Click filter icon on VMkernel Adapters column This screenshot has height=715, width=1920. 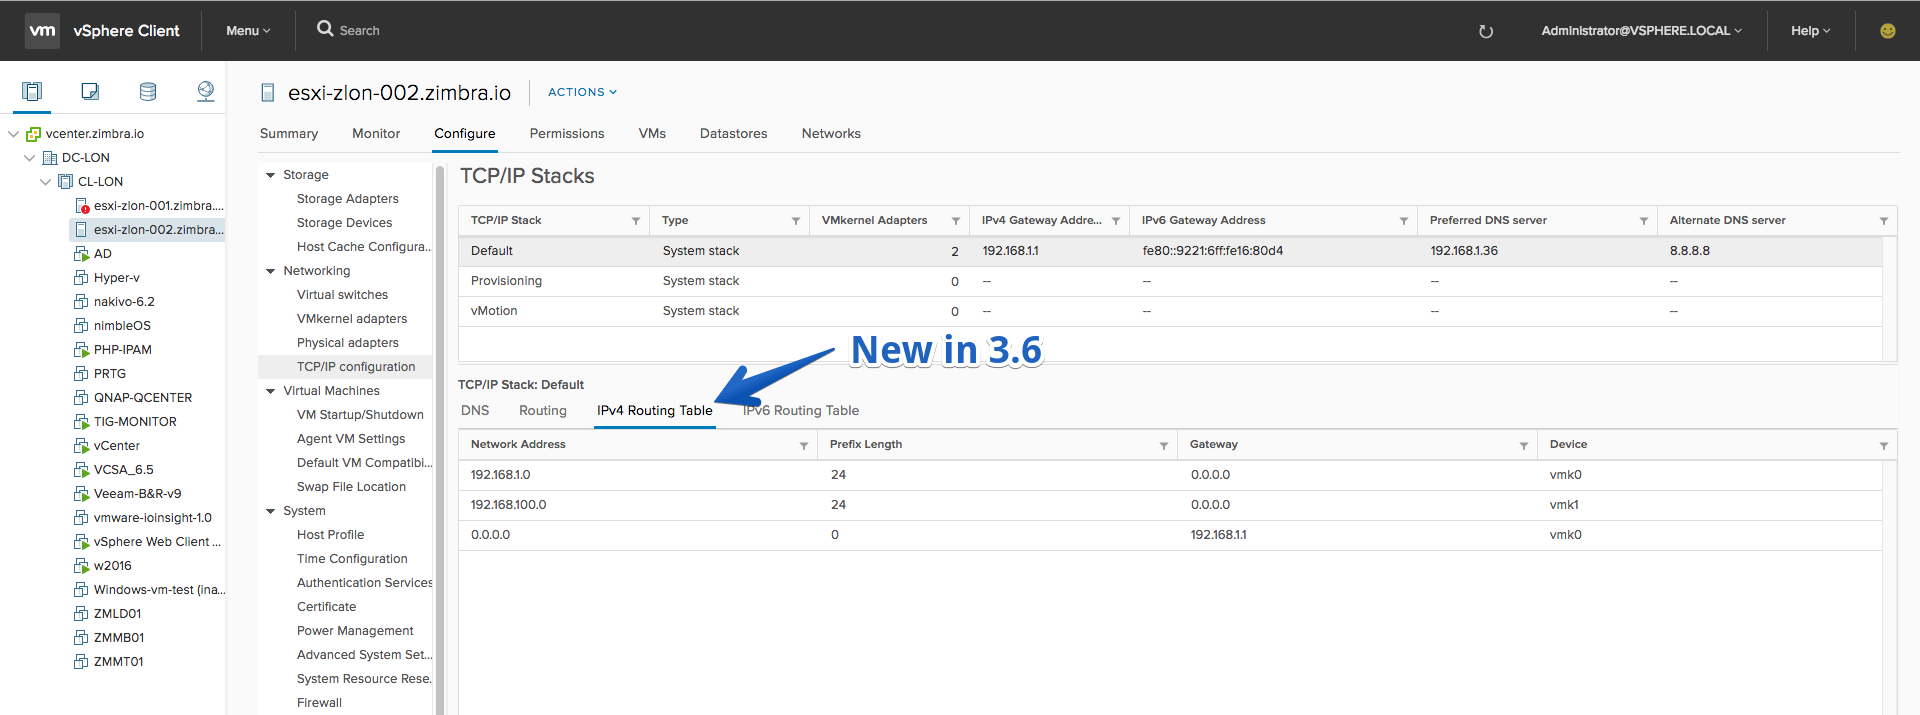point(956,221)
